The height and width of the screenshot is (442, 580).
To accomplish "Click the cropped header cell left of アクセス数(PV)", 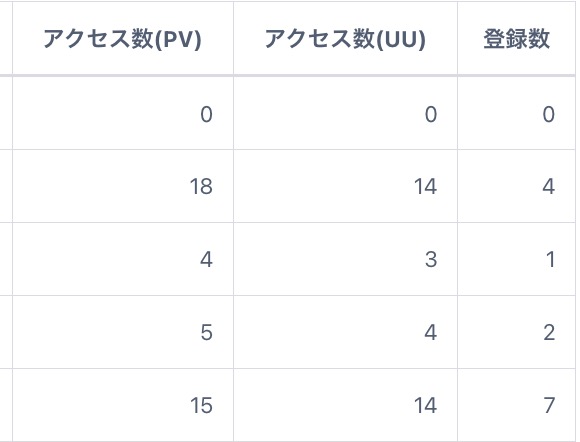I will click(6, 38).
